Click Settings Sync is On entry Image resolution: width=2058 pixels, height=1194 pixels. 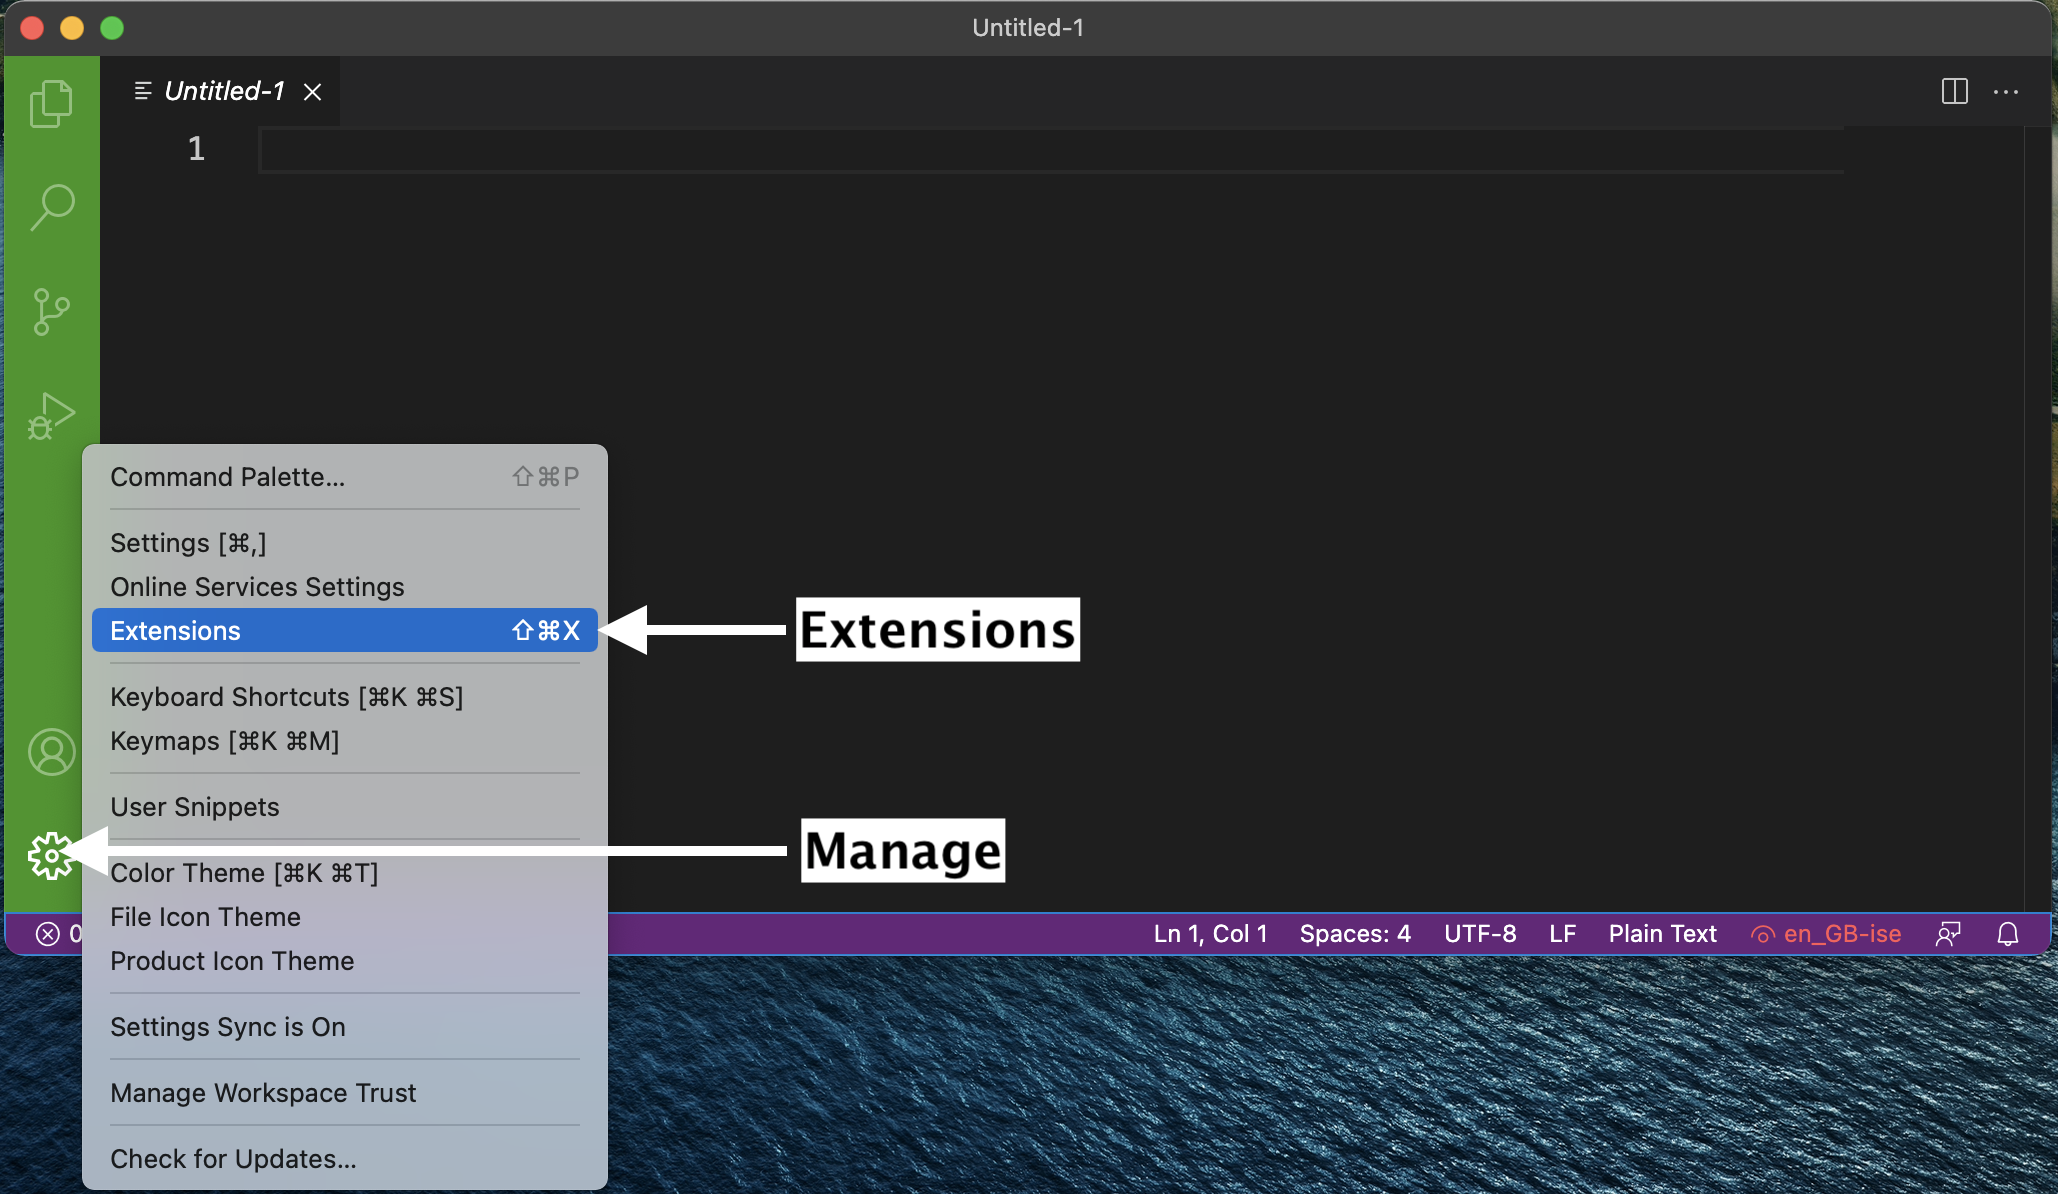tap(345, 1027)
